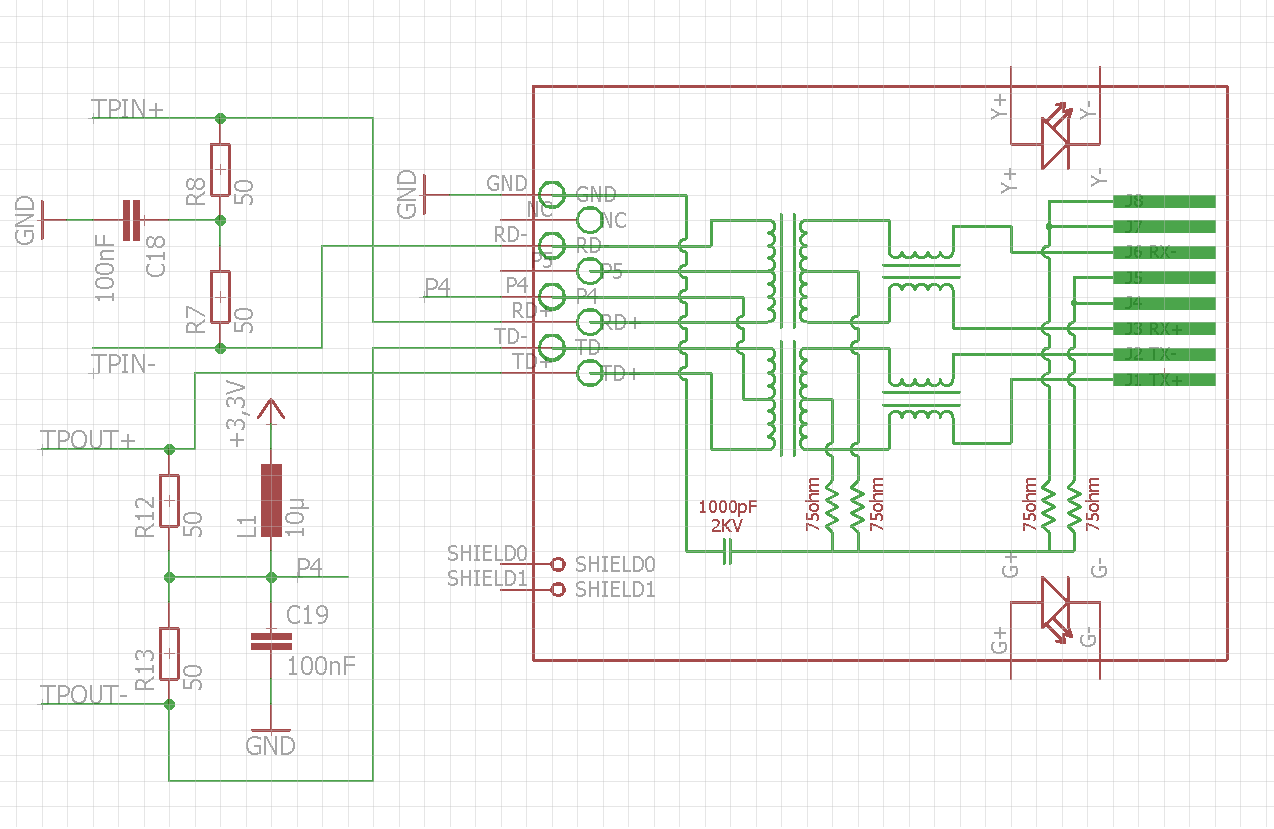This screenshot has width=1274, height=829.
Task: Select capacitor C19 symbol
Action: [270, 641]
